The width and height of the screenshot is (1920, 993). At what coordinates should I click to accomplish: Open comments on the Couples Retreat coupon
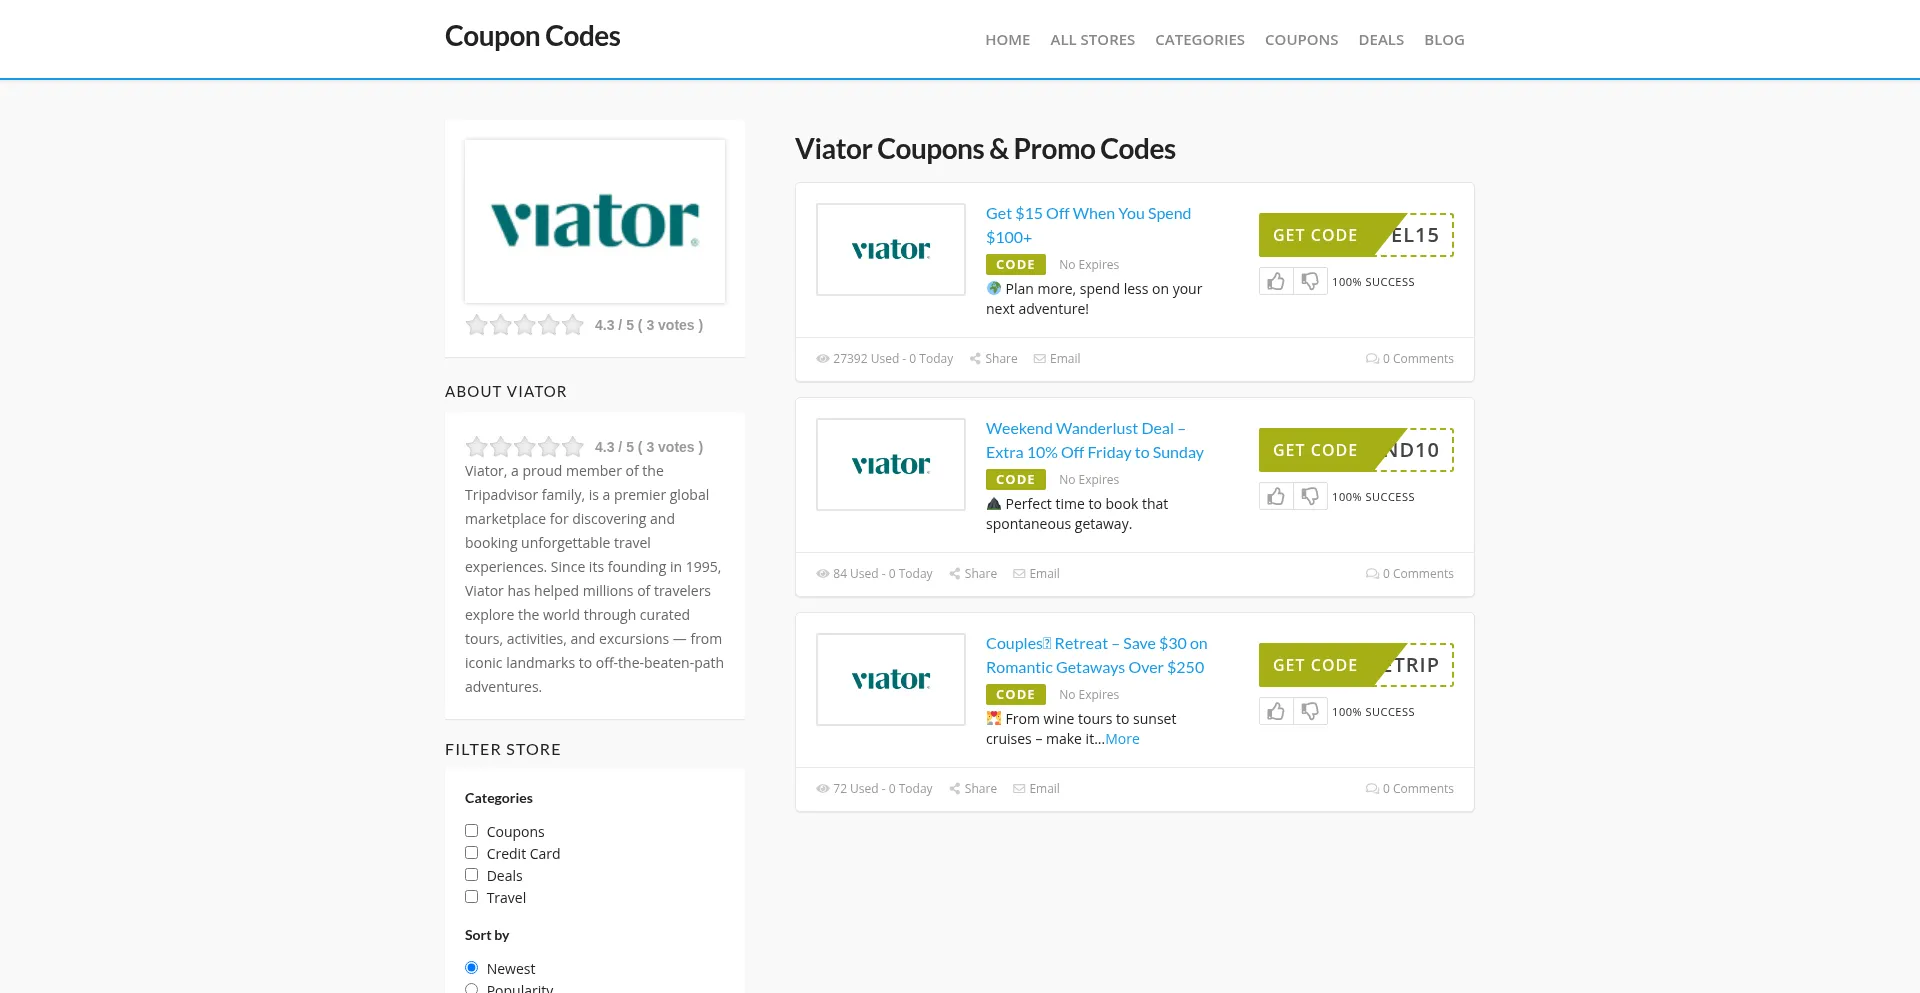pyautogui.click(x=1410, y=789)
